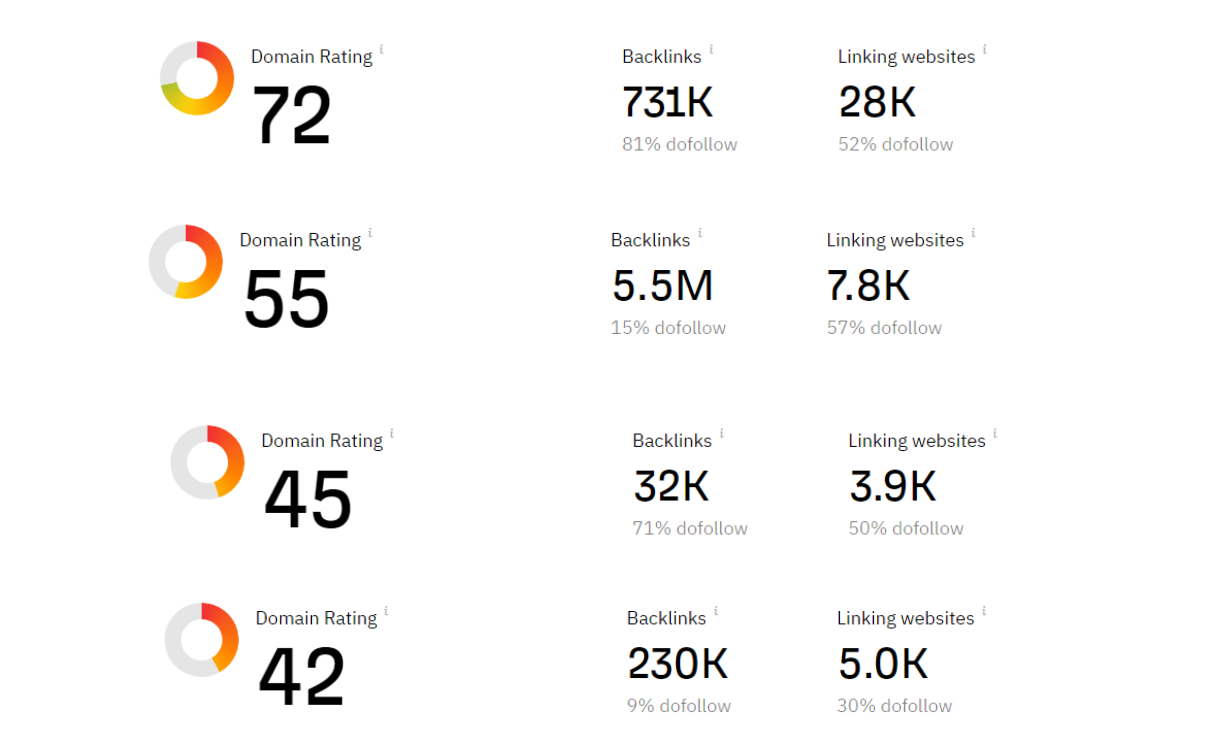The width and height of the screenshot is (1232, 751).
Task: Click info icon next to Backlinks 230K
Action: pyautogui.click(x=716, y=611)
